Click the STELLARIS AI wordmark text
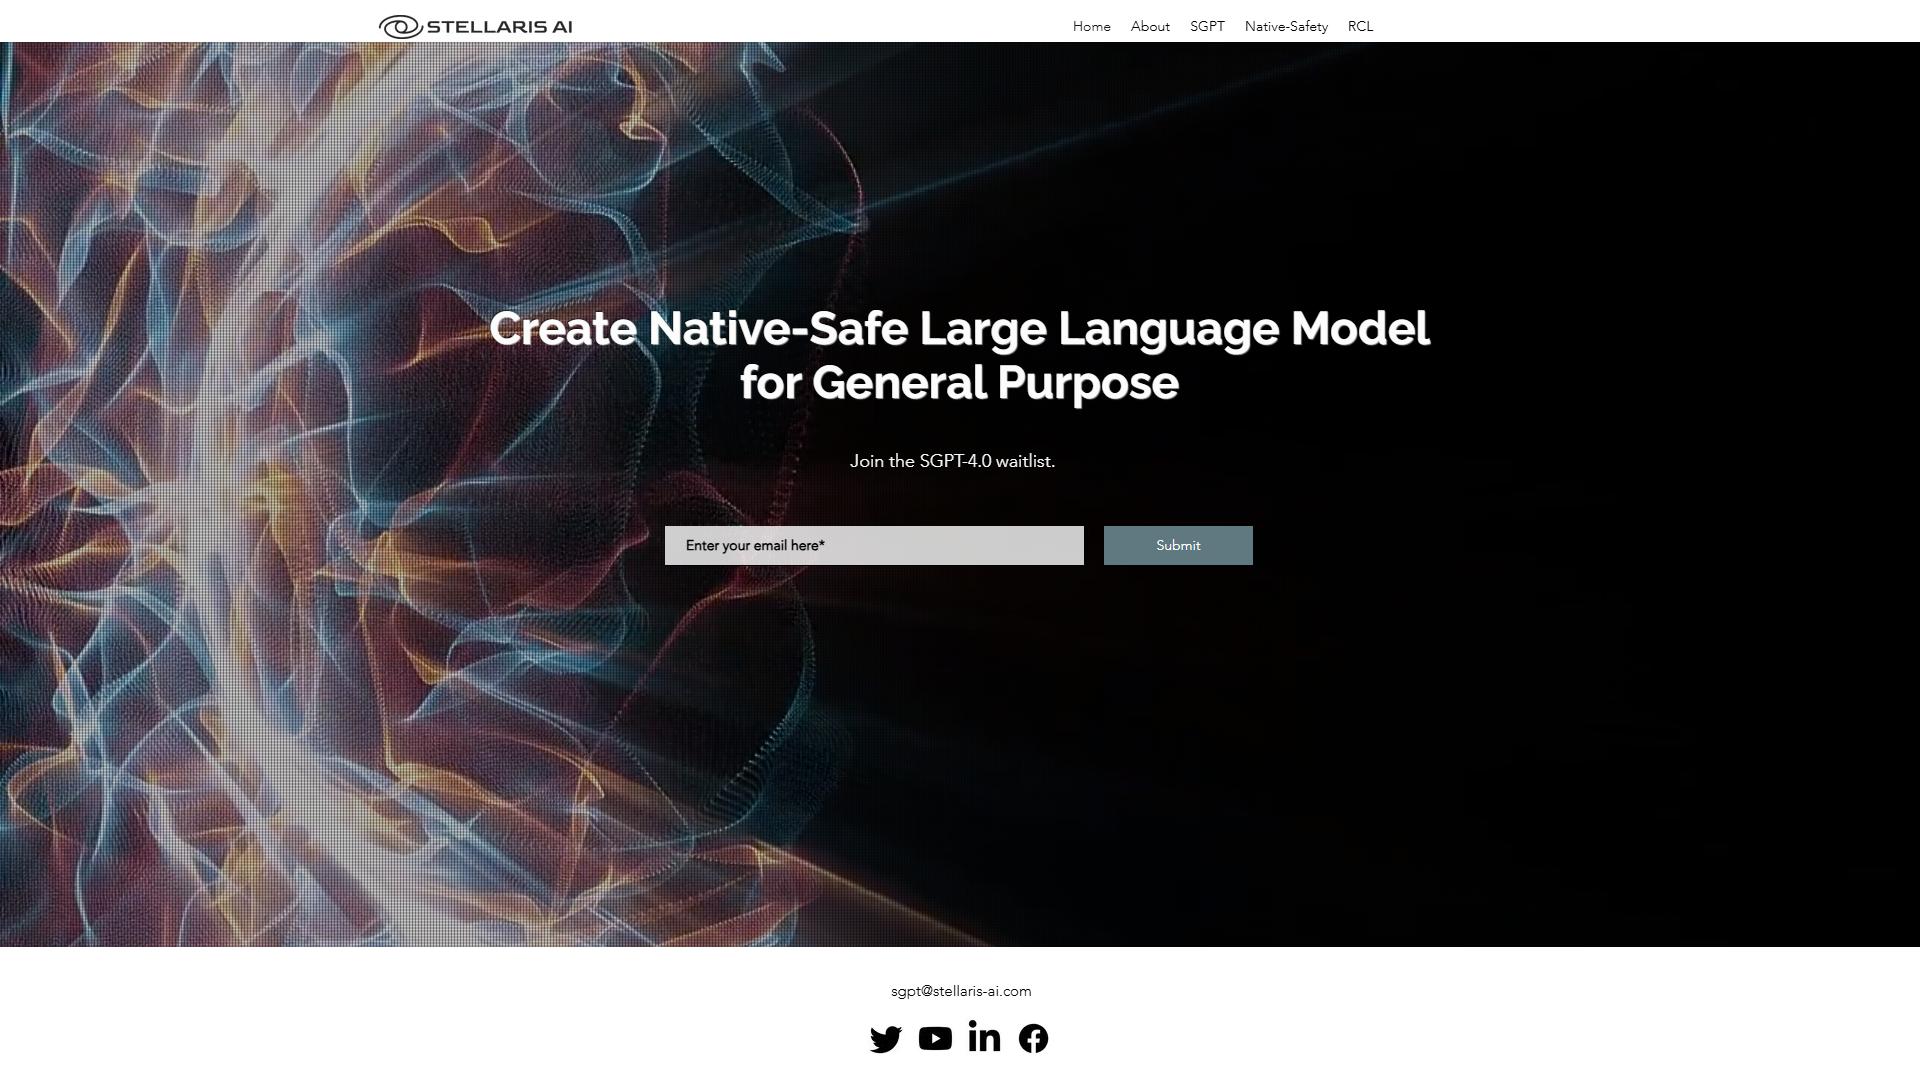The width and height of the screenshot is (1920, 1080). pos(500,27)
